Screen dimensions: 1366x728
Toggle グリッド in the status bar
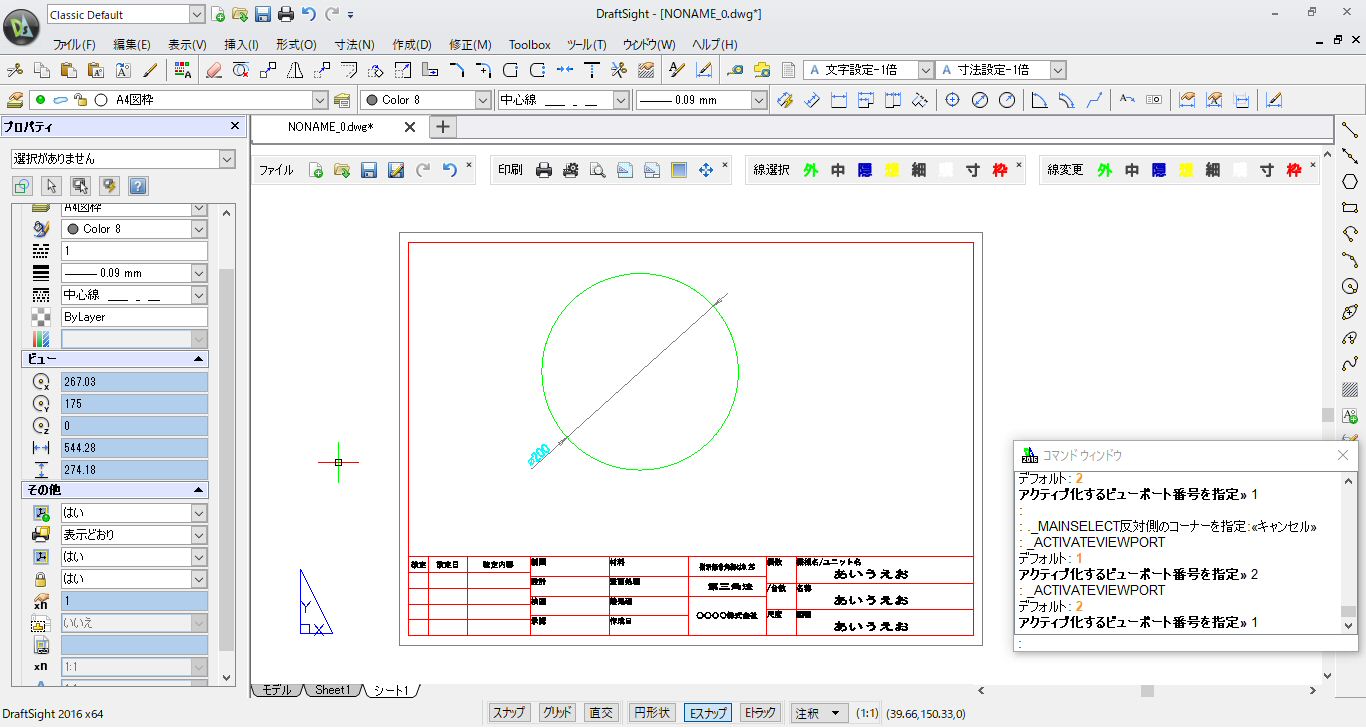pyautogui.click(x=557, y=713)
